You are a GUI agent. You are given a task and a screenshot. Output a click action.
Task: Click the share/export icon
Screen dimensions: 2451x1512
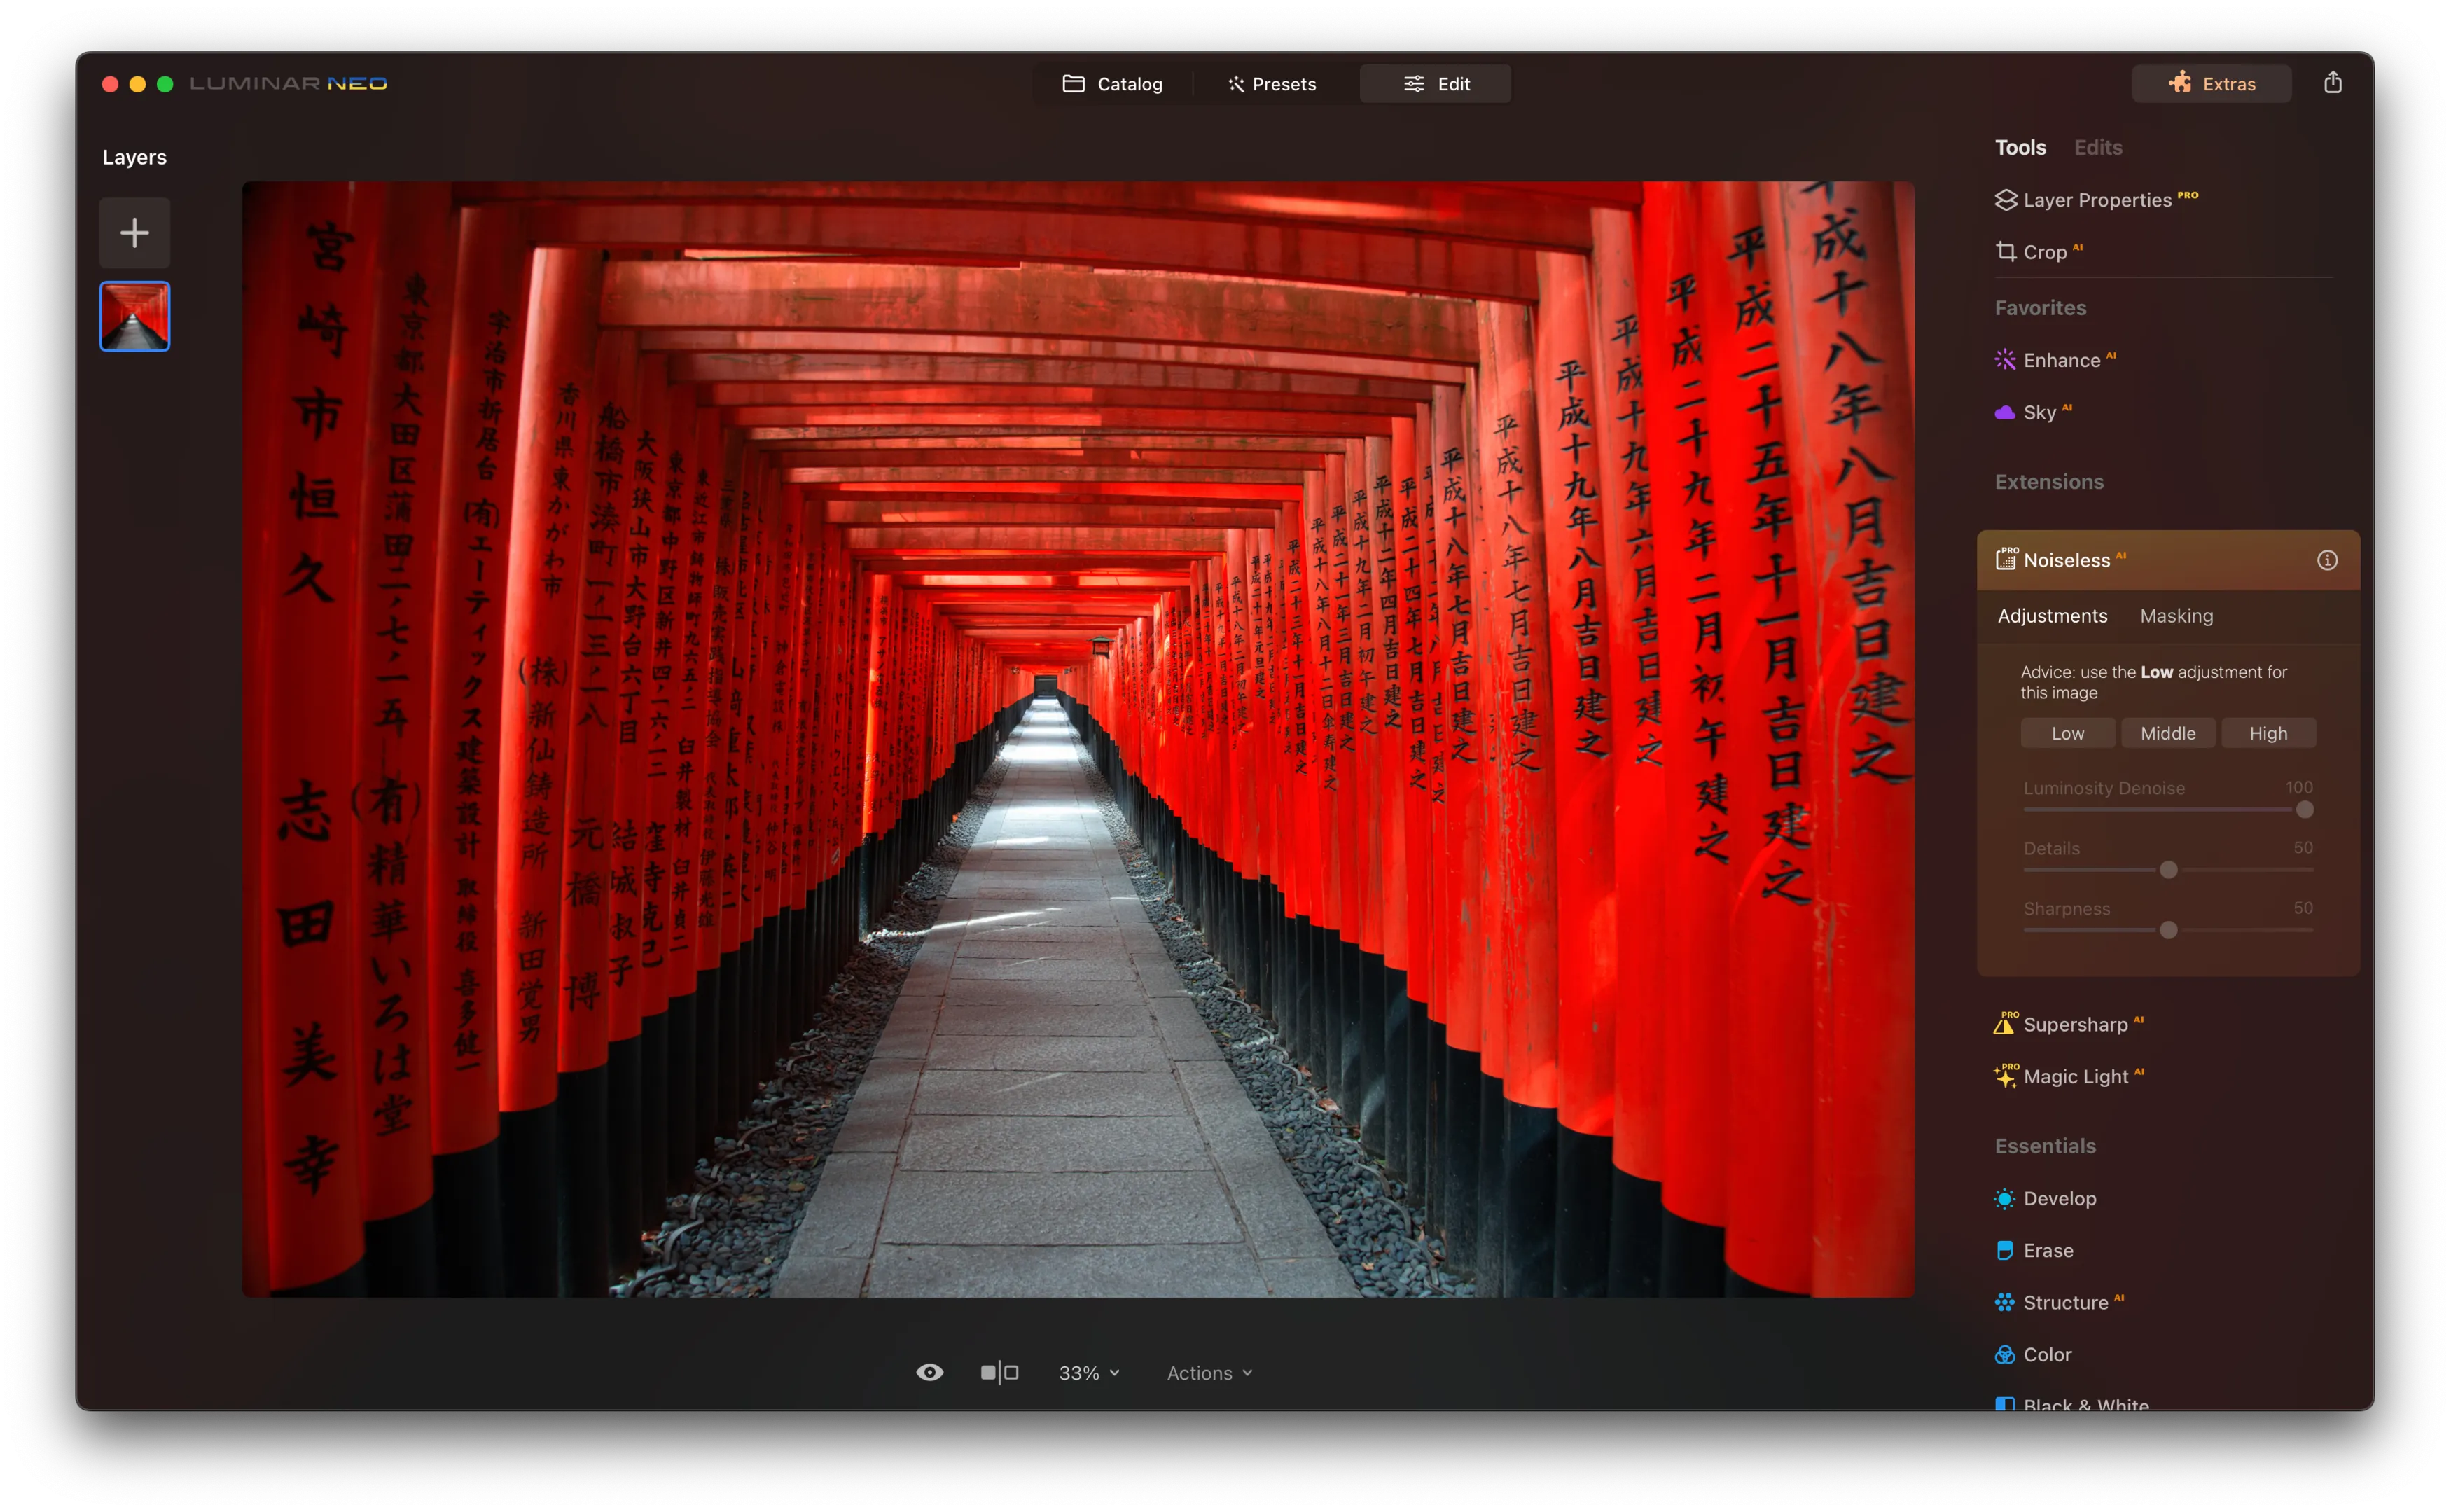[2332, 83]
